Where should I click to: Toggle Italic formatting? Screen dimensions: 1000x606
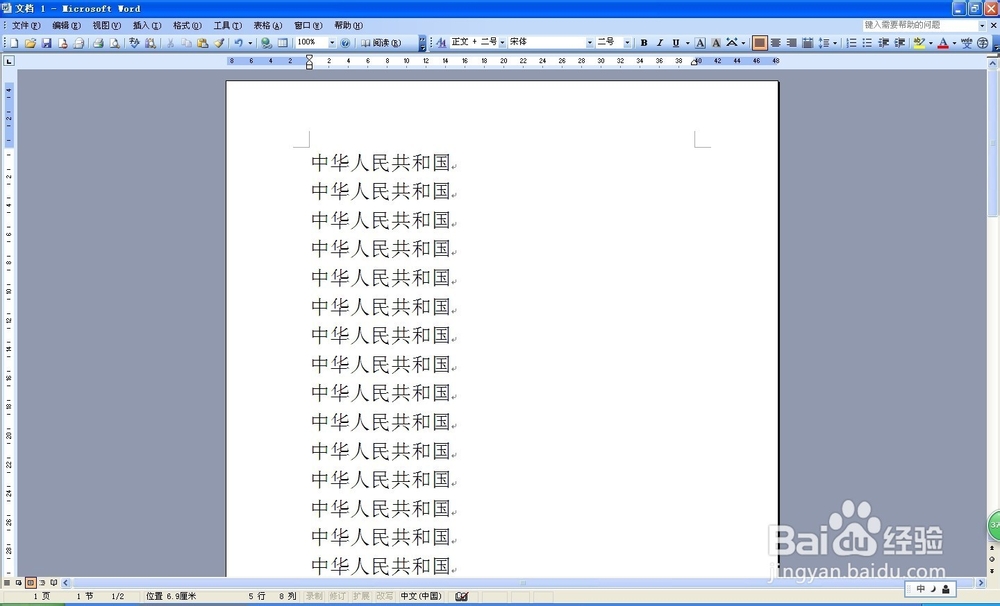pos(660,43)
